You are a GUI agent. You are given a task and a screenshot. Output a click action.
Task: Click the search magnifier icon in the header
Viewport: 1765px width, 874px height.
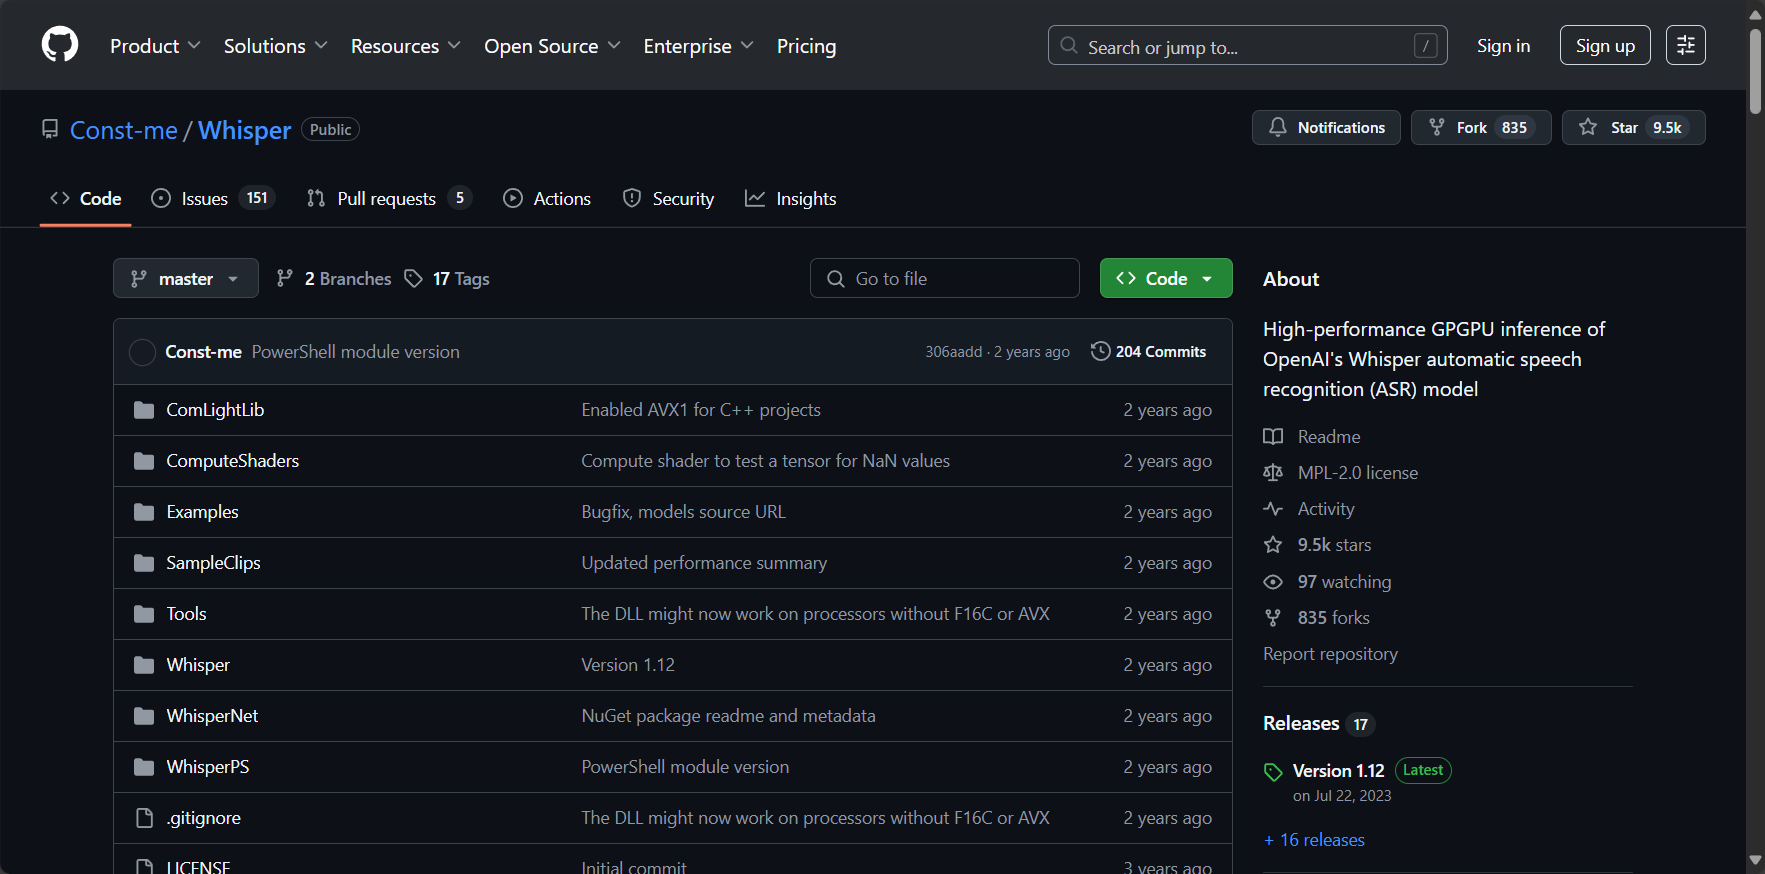click(x=1069, y=46)
